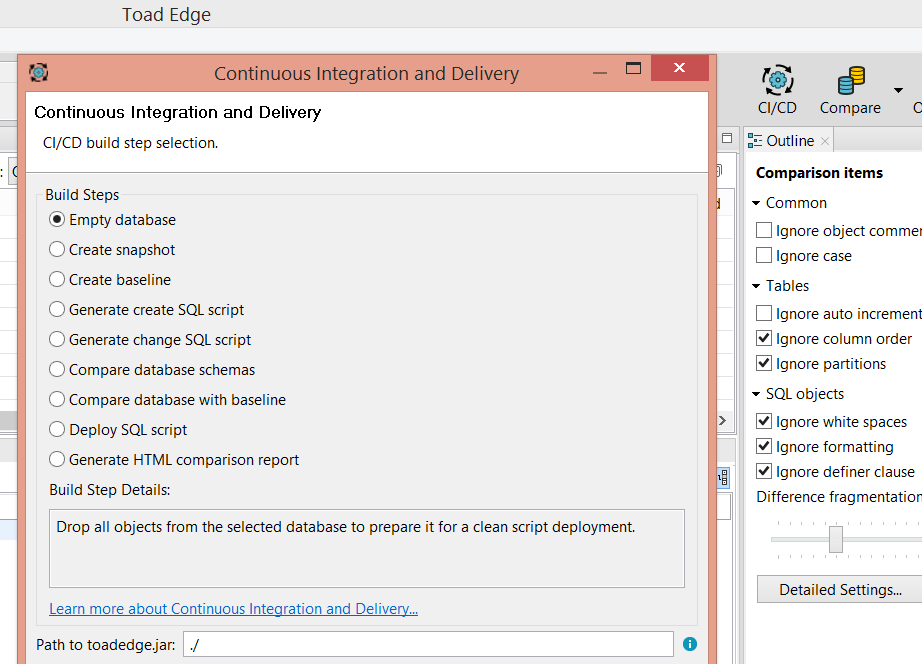Click the tree layout icon behind dialog edge
Screen dimensions: 922x664
[724, 478]
